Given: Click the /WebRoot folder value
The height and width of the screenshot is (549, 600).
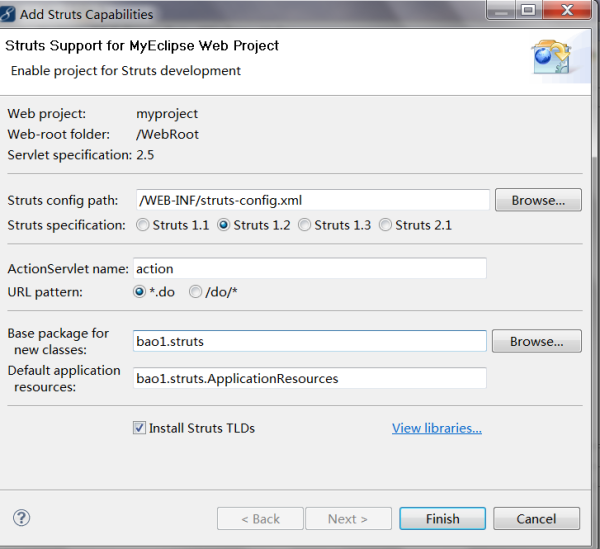Looking at the screenshot, I should point(168,134).
